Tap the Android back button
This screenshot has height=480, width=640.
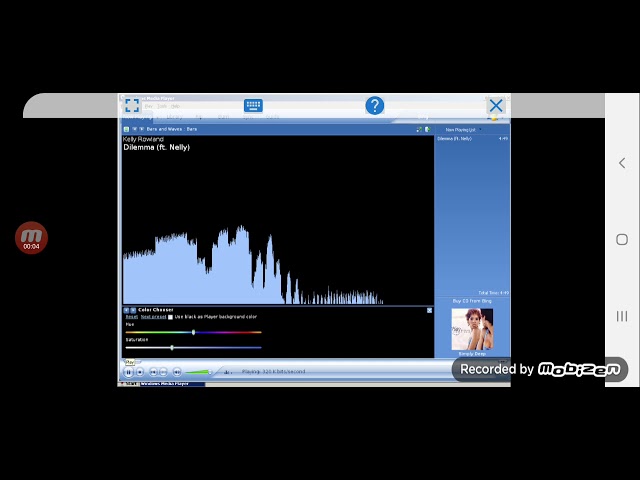[x=622, y=163]
